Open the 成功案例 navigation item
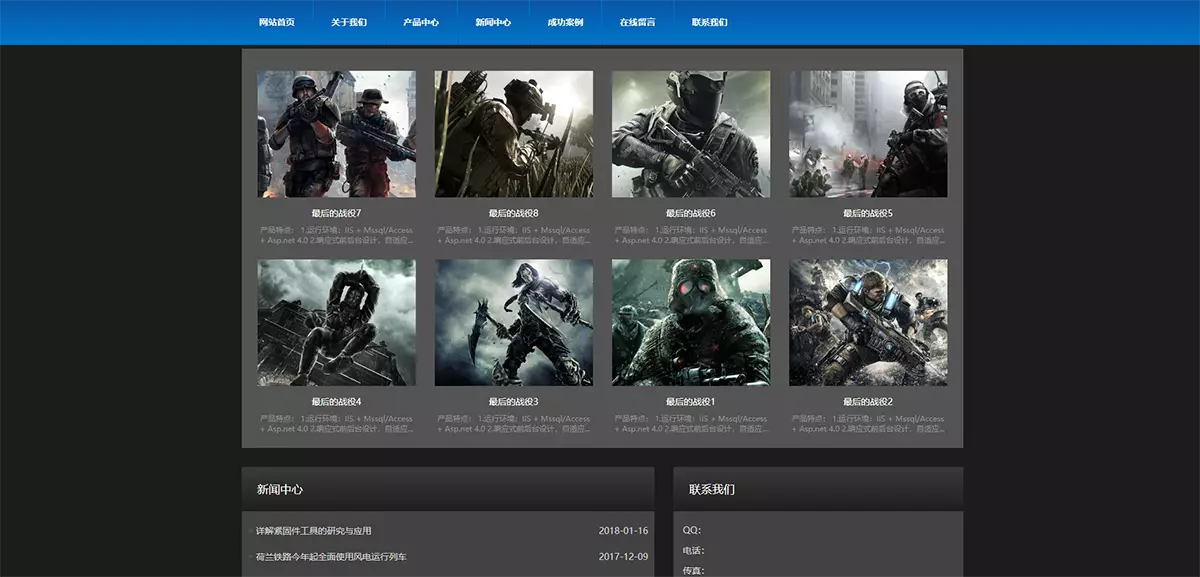The image size is (1200, 577). 565,22
